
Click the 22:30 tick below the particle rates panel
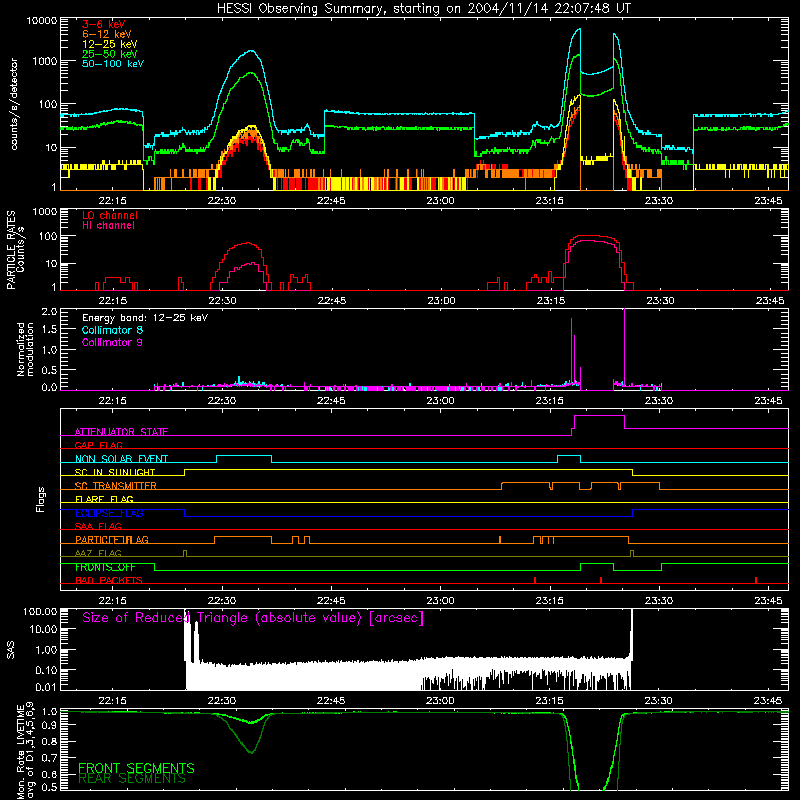(x=222, y=301)
